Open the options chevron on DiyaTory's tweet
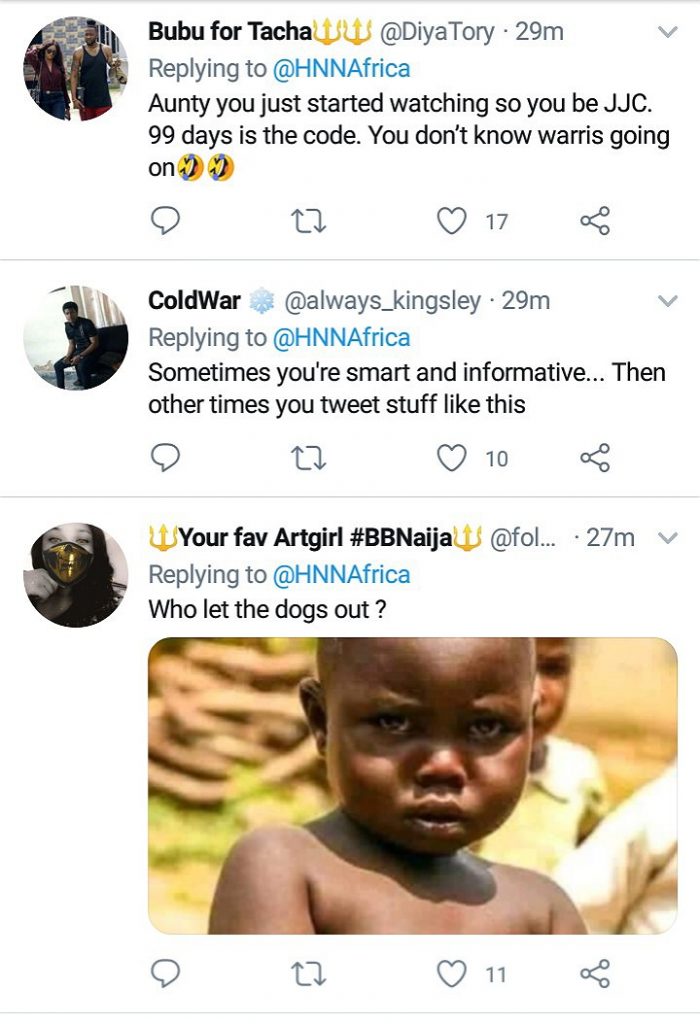The width and height of the screenshot is (700, 1024). (x=667, y=32)
